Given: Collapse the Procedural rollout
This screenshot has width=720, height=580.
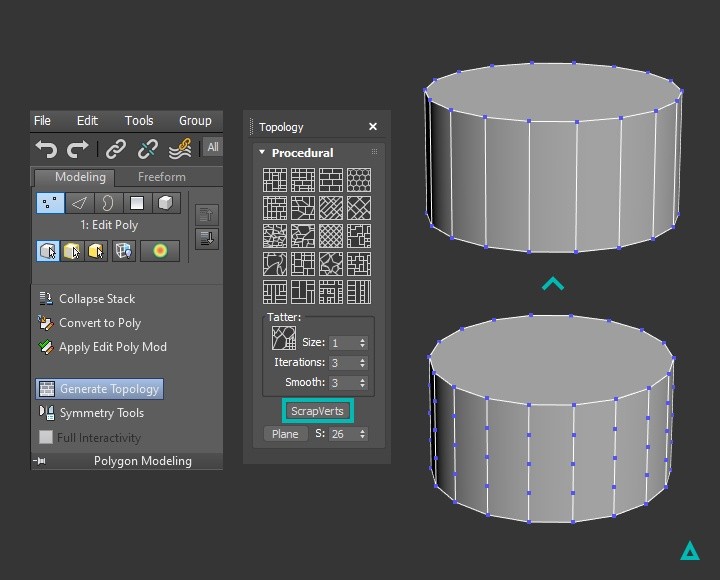Looking at the screenshot, I should coord(262,153).
